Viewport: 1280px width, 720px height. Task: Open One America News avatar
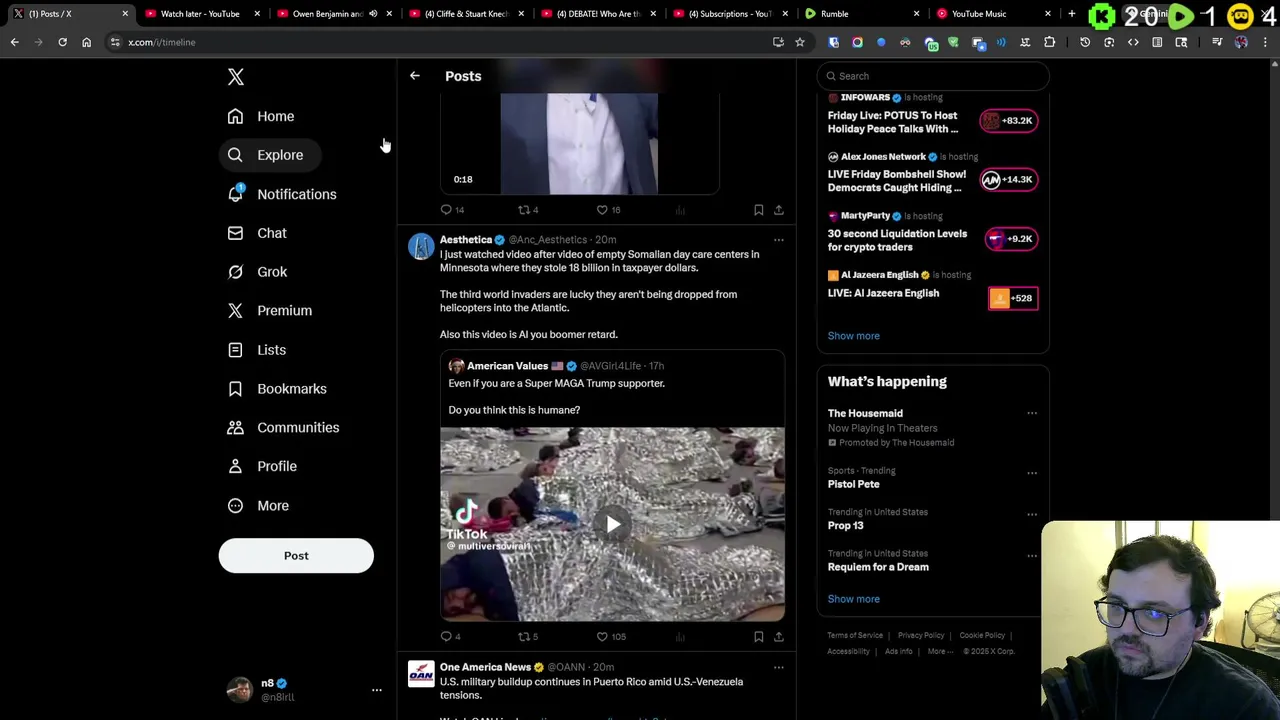(x=421, y=674)
